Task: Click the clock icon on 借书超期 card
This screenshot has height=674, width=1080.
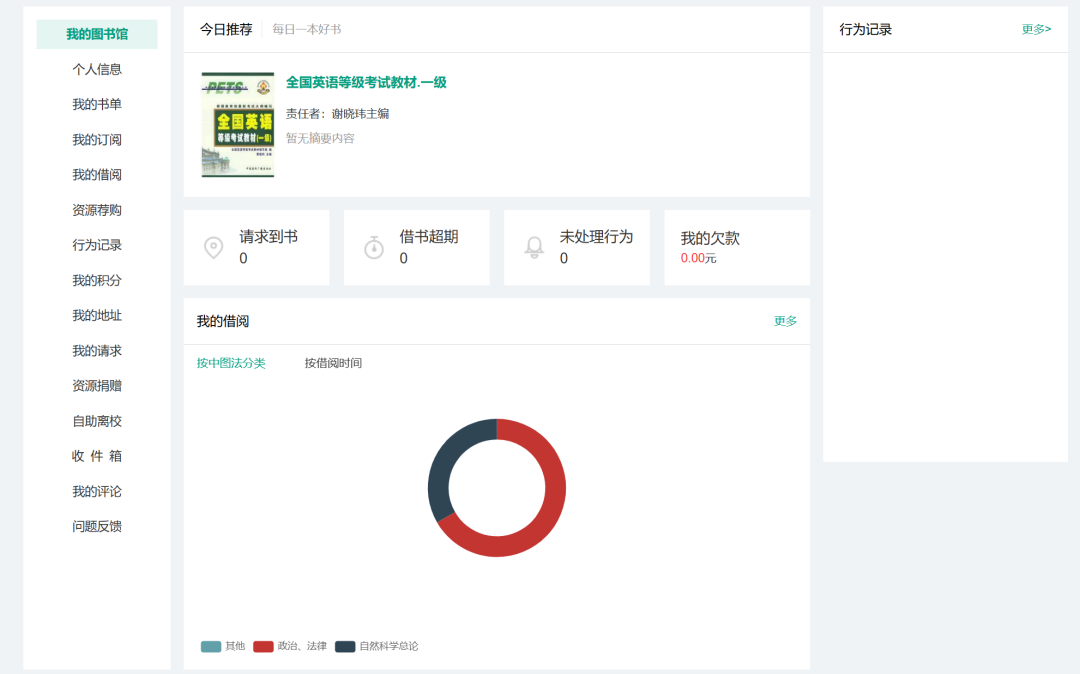Action: [373, 247]
